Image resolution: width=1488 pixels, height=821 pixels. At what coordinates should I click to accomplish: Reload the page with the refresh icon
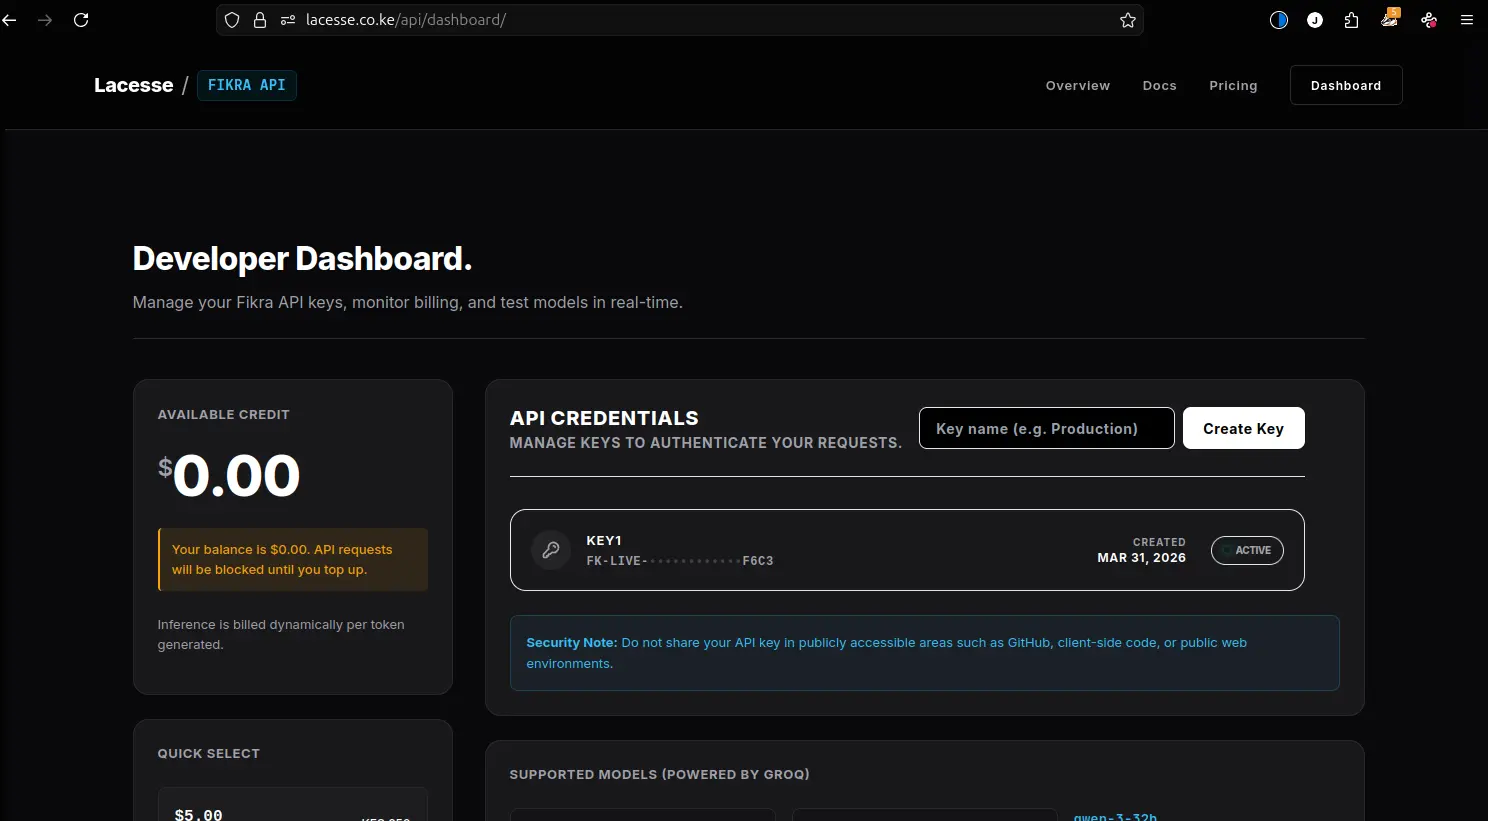(81, 20)
